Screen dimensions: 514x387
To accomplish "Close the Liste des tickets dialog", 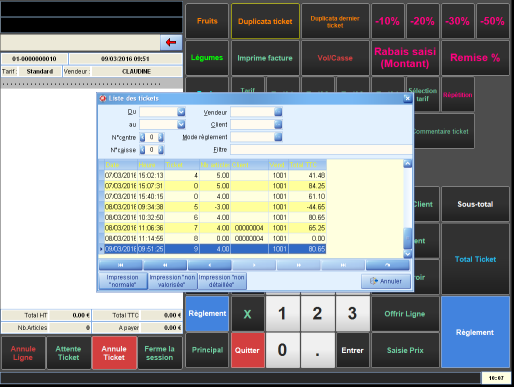I will (x=407, y=98).
